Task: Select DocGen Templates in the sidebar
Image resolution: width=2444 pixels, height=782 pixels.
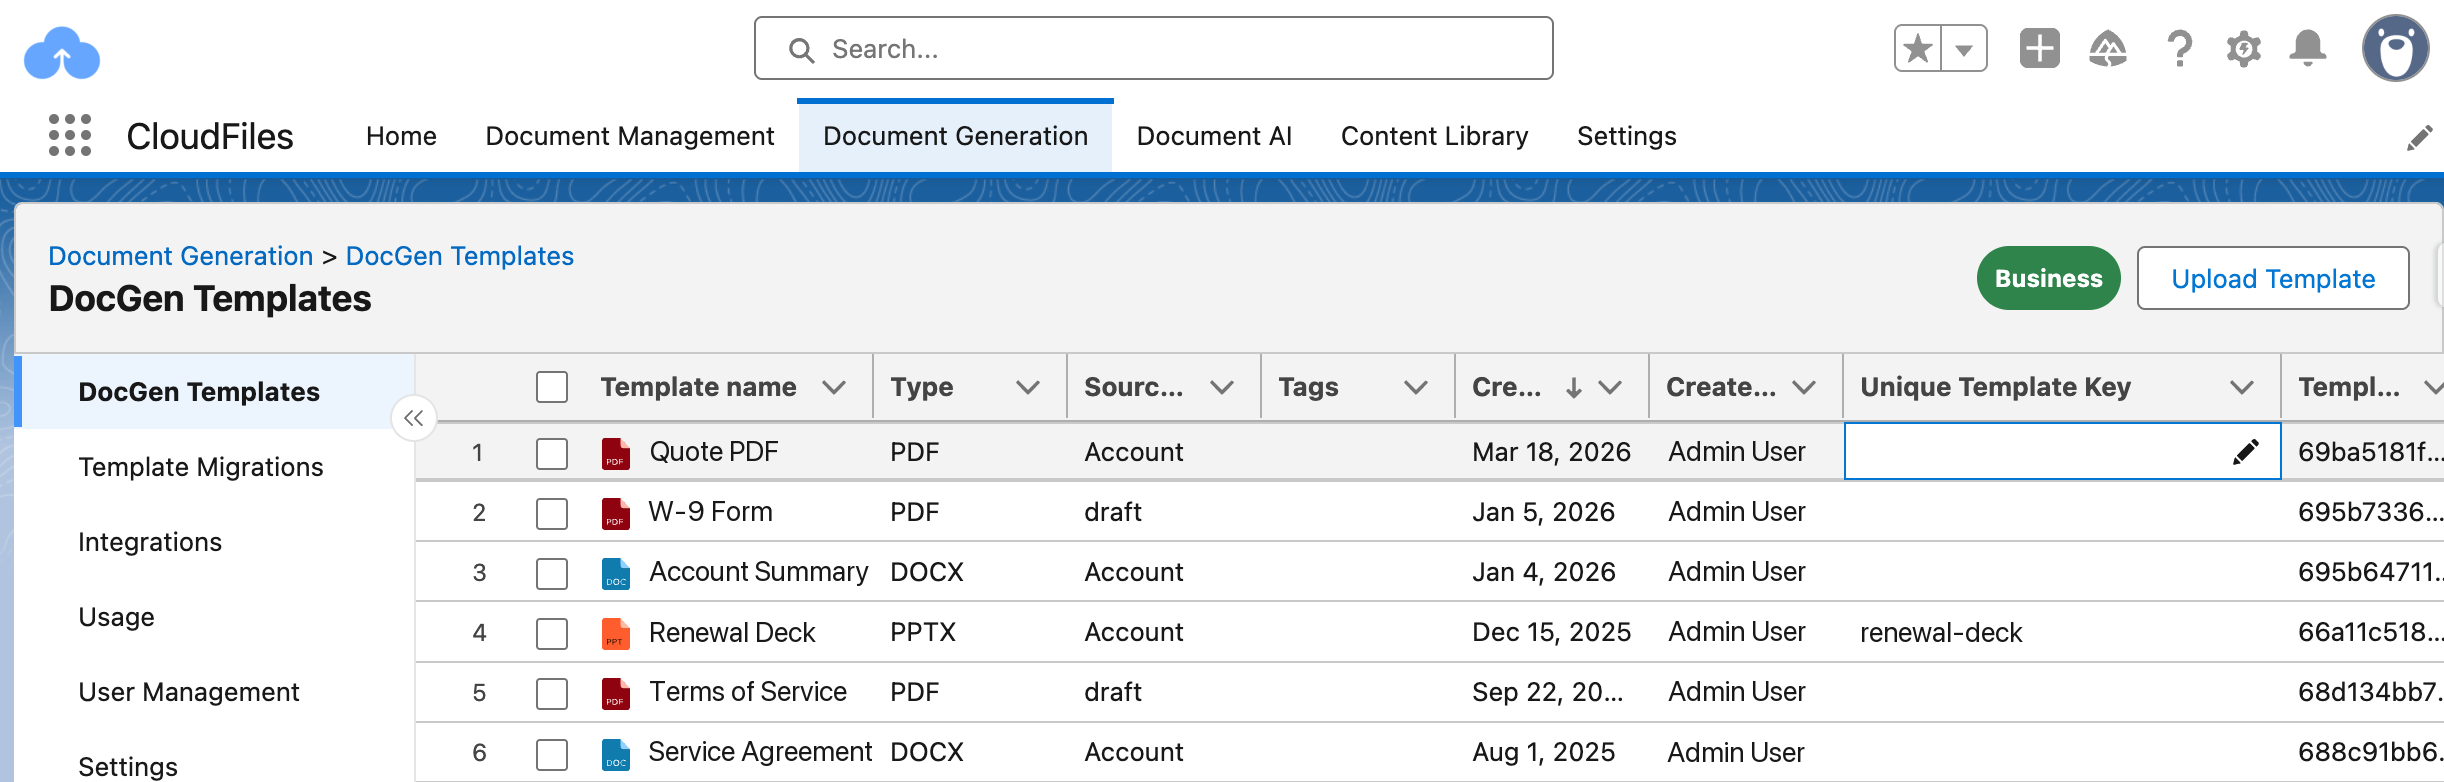Action: coord(216,391)
